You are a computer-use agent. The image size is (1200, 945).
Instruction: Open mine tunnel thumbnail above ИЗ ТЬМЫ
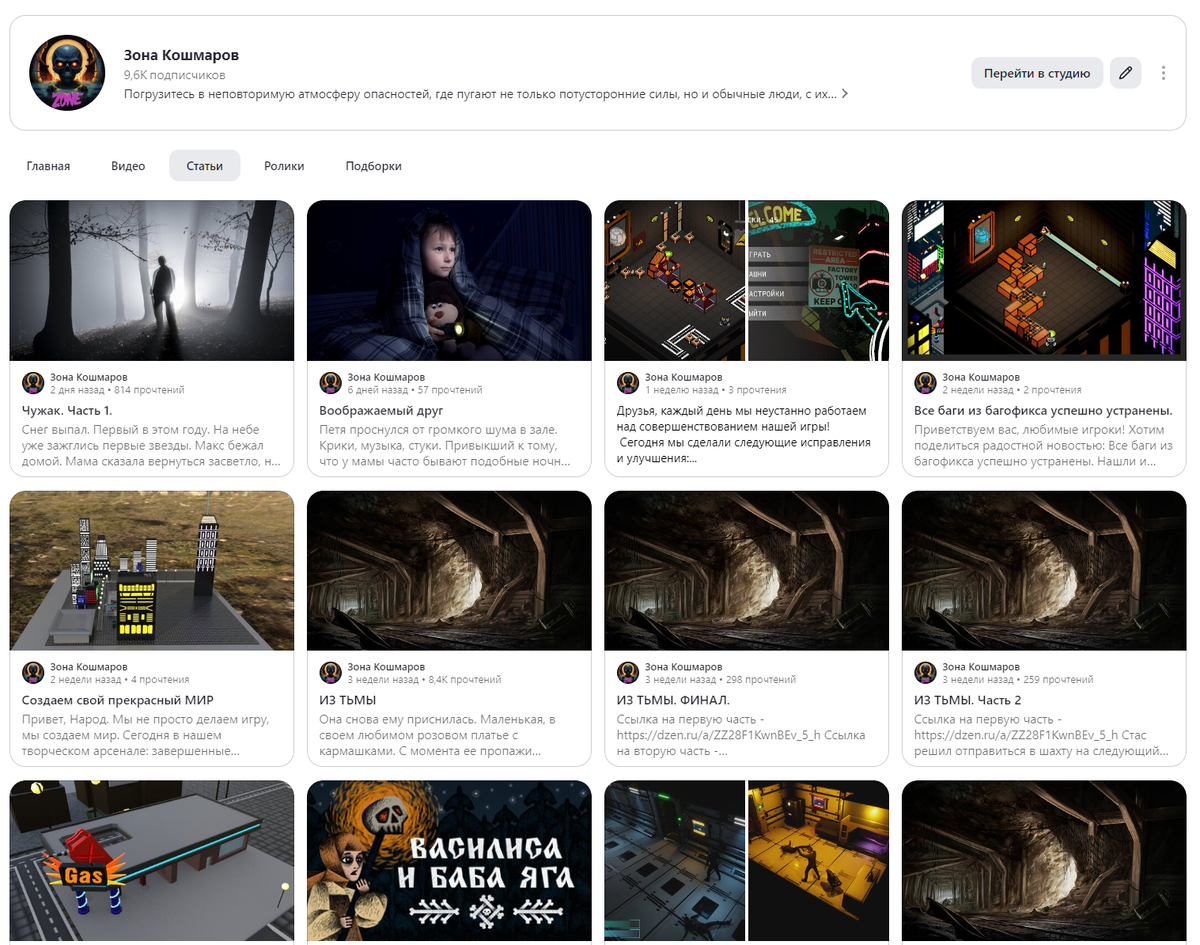point(449,571)
